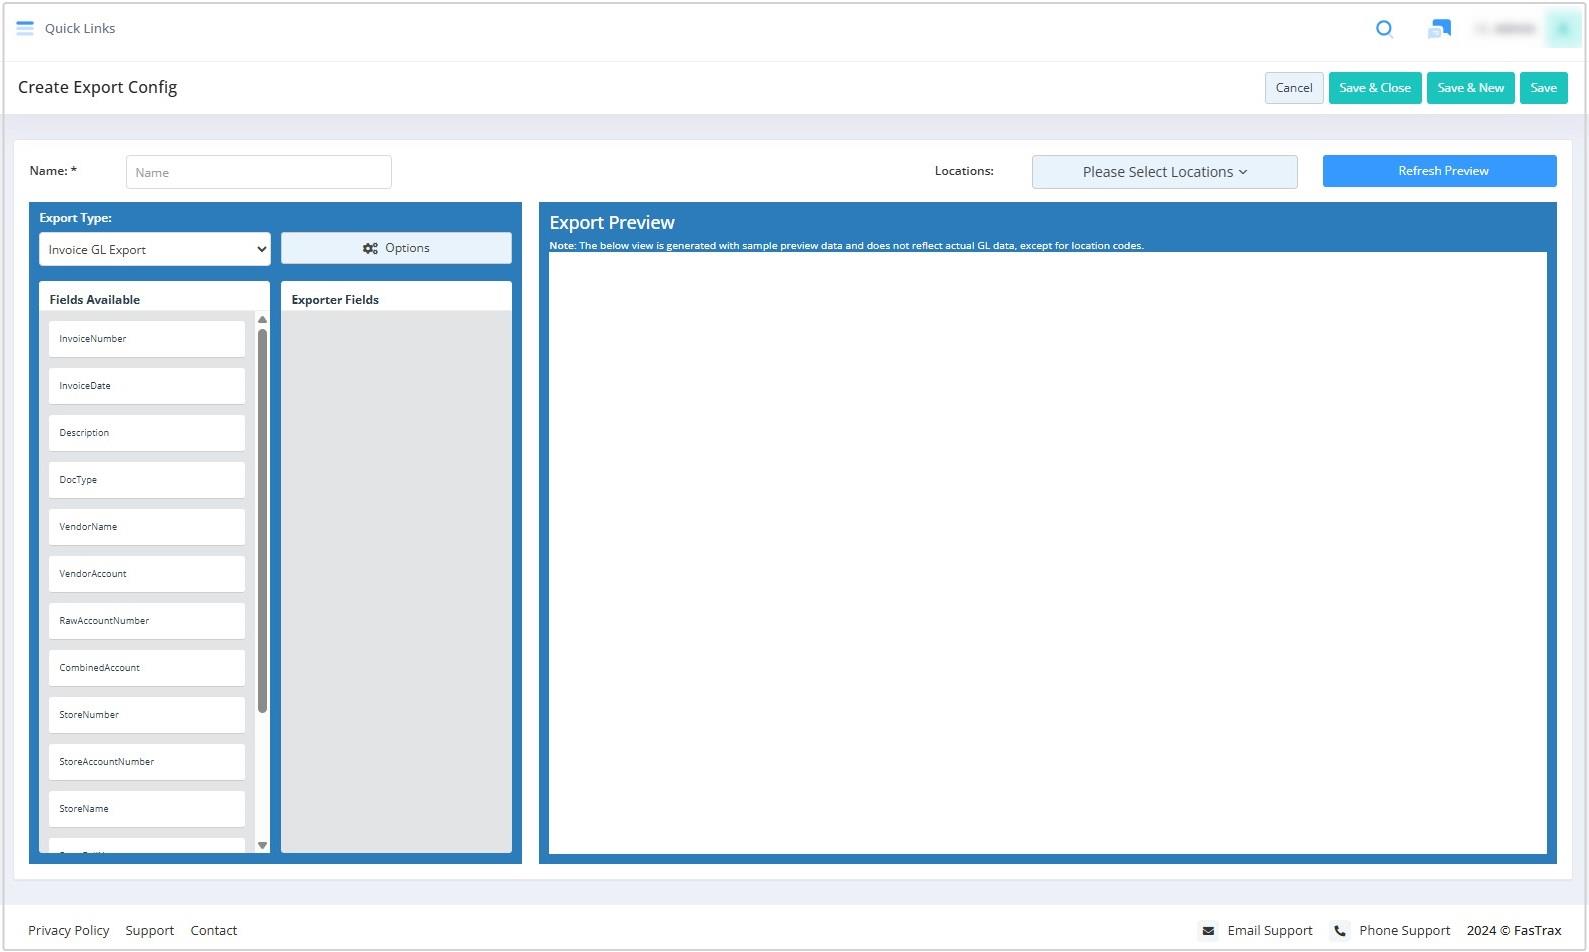Click the scroll down arrow in Fields Available

[262, 845]
